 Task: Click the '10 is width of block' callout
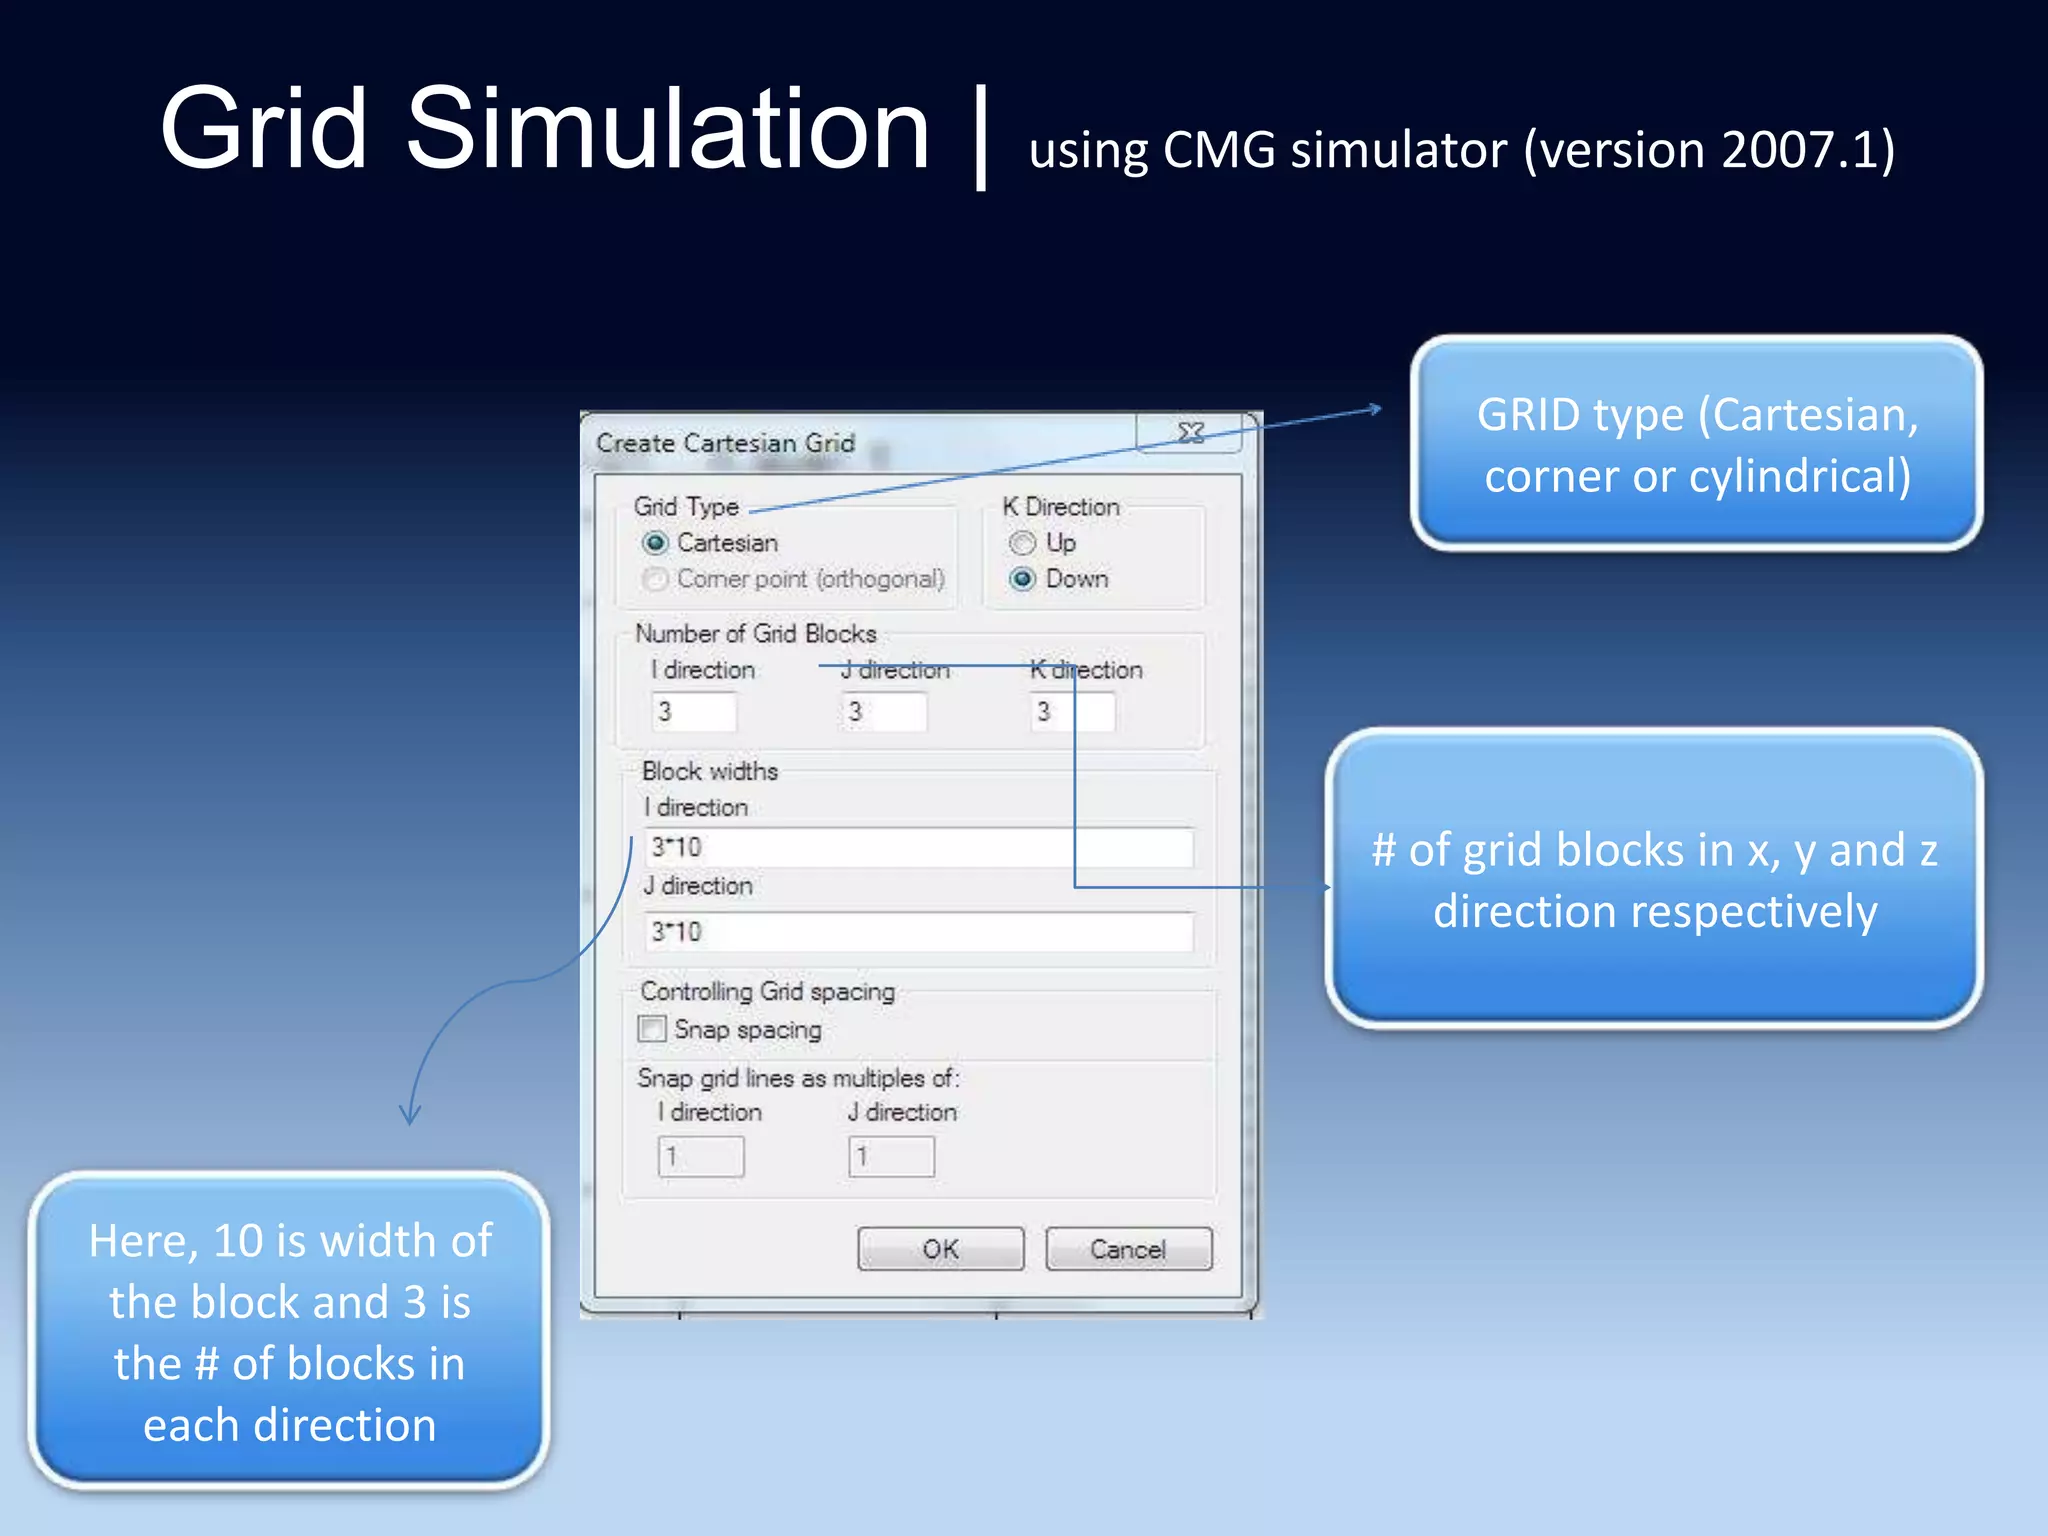click(x=290, y=1331)
